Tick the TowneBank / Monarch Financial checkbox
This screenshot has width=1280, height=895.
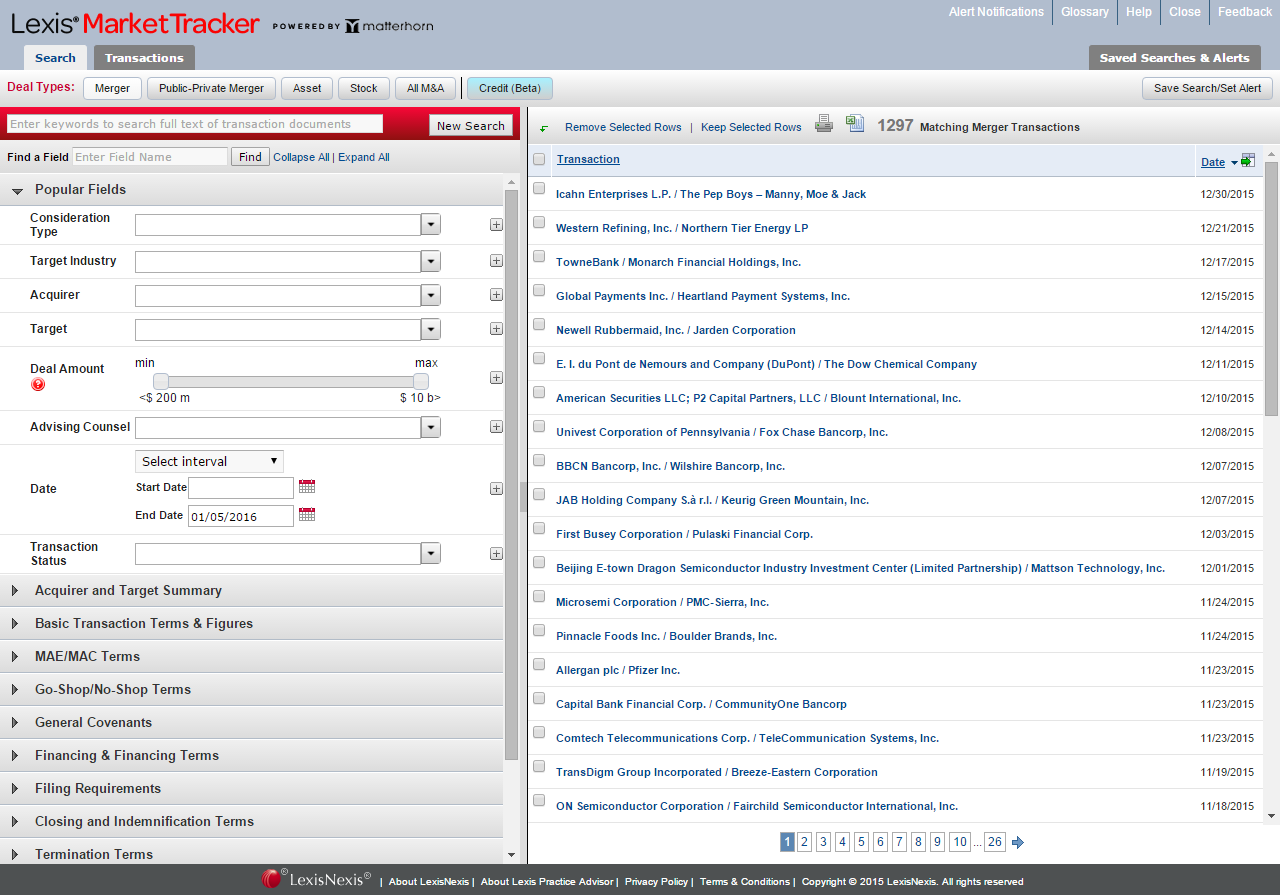click(539, 256)
